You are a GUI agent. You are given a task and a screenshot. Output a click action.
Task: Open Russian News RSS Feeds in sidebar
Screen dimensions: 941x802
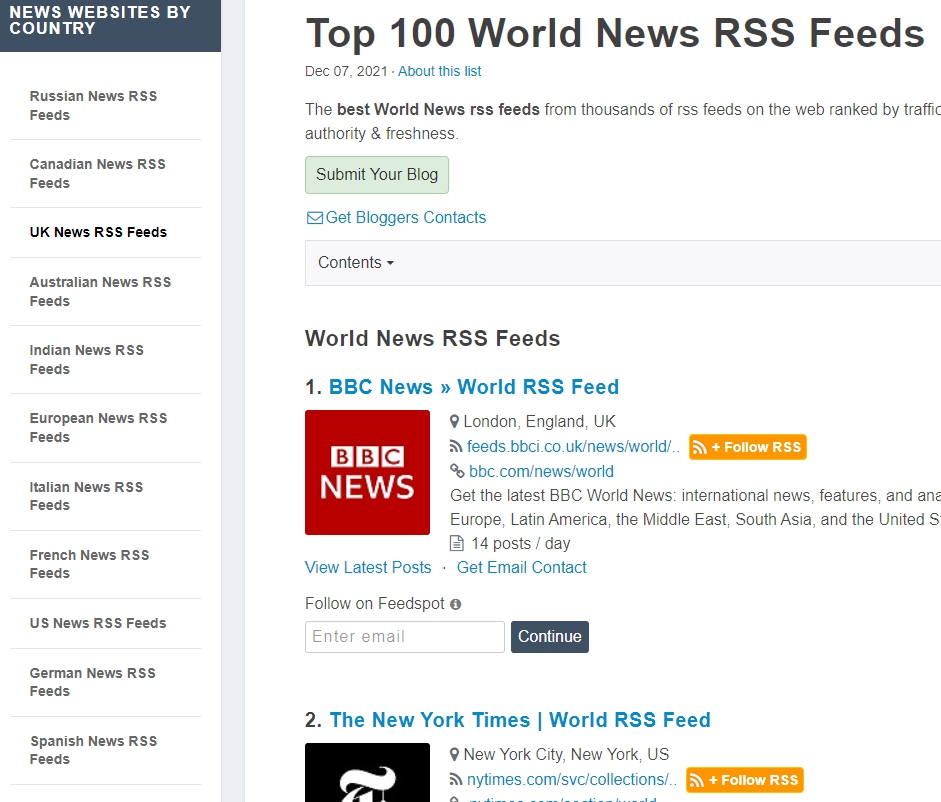point(94,106)
